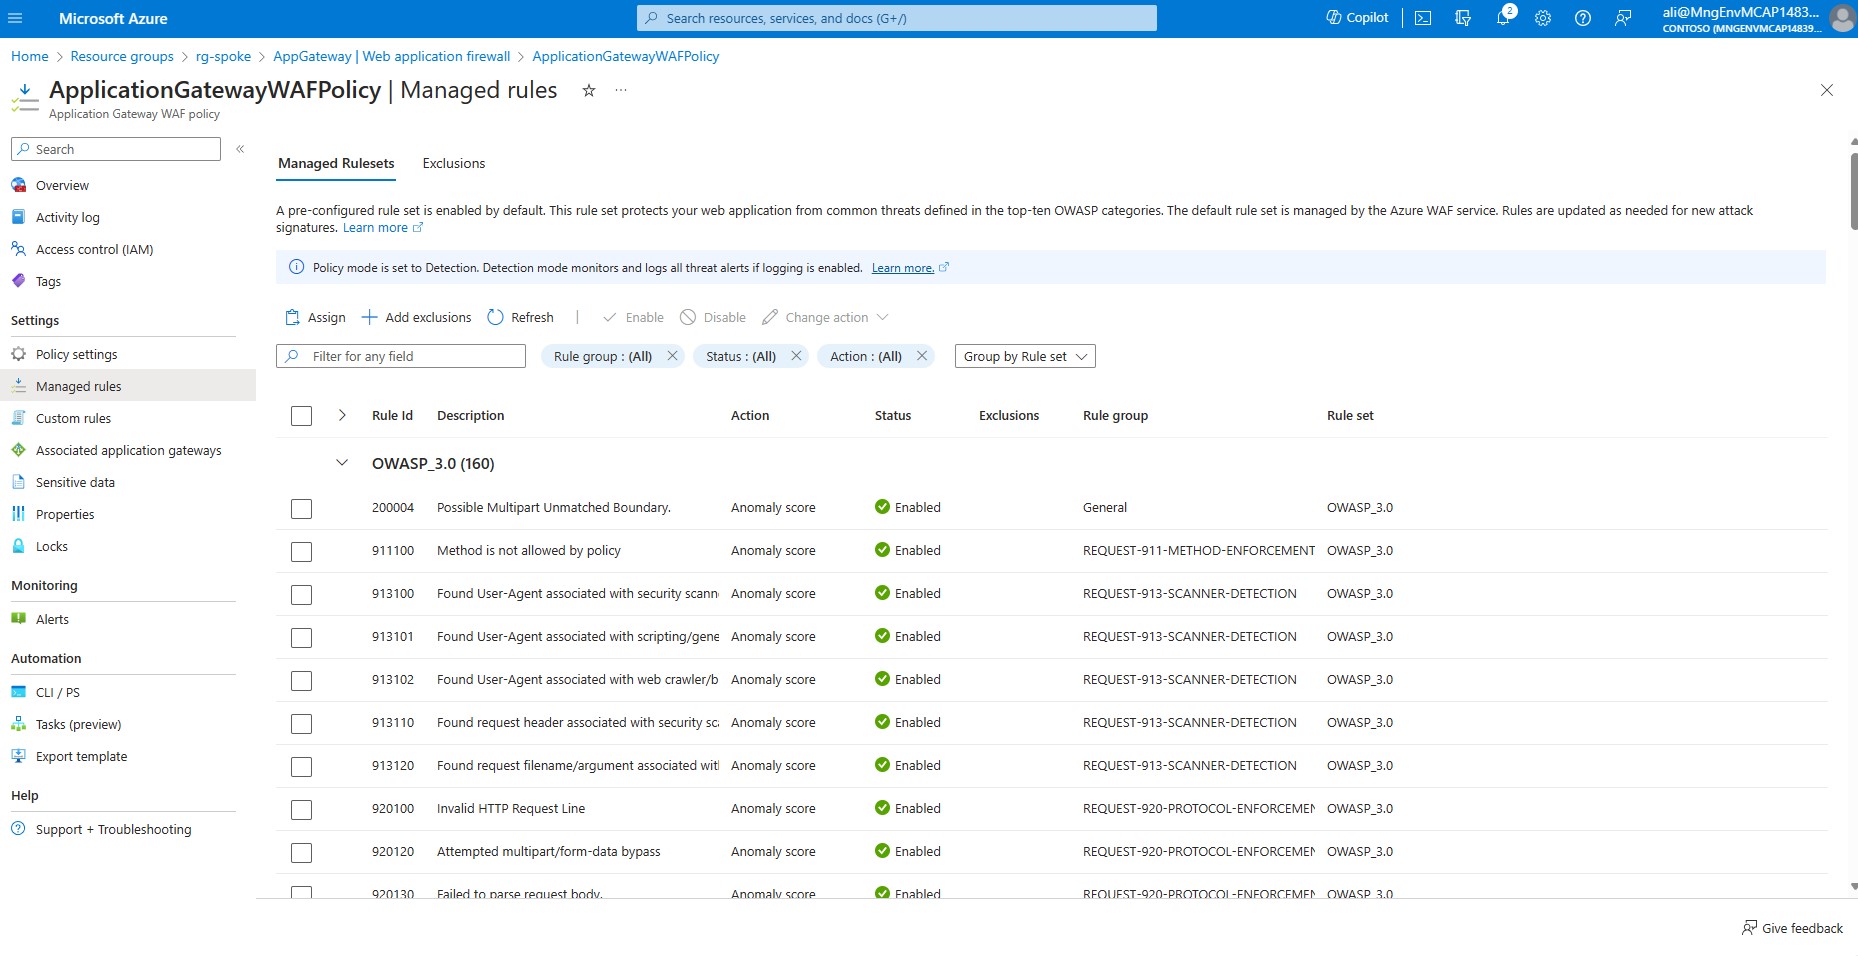Open the Learn more link after signatures
The width and height of the screenshot is (1858, 956).
click(383, 228)
